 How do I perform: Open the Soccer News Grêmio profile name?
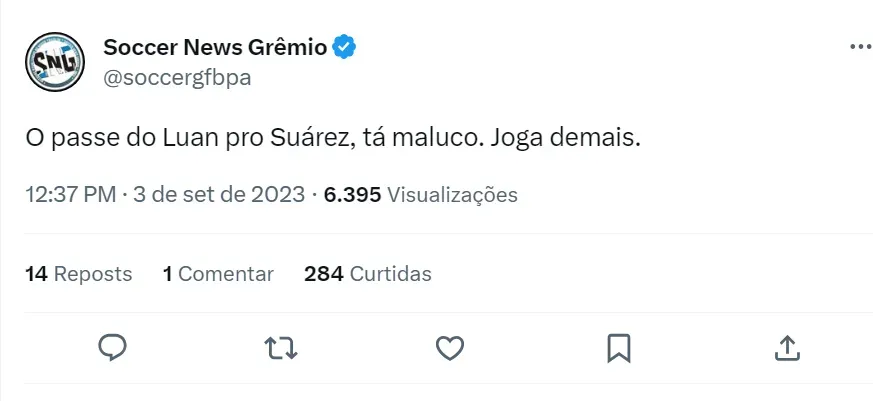[215, 47]
